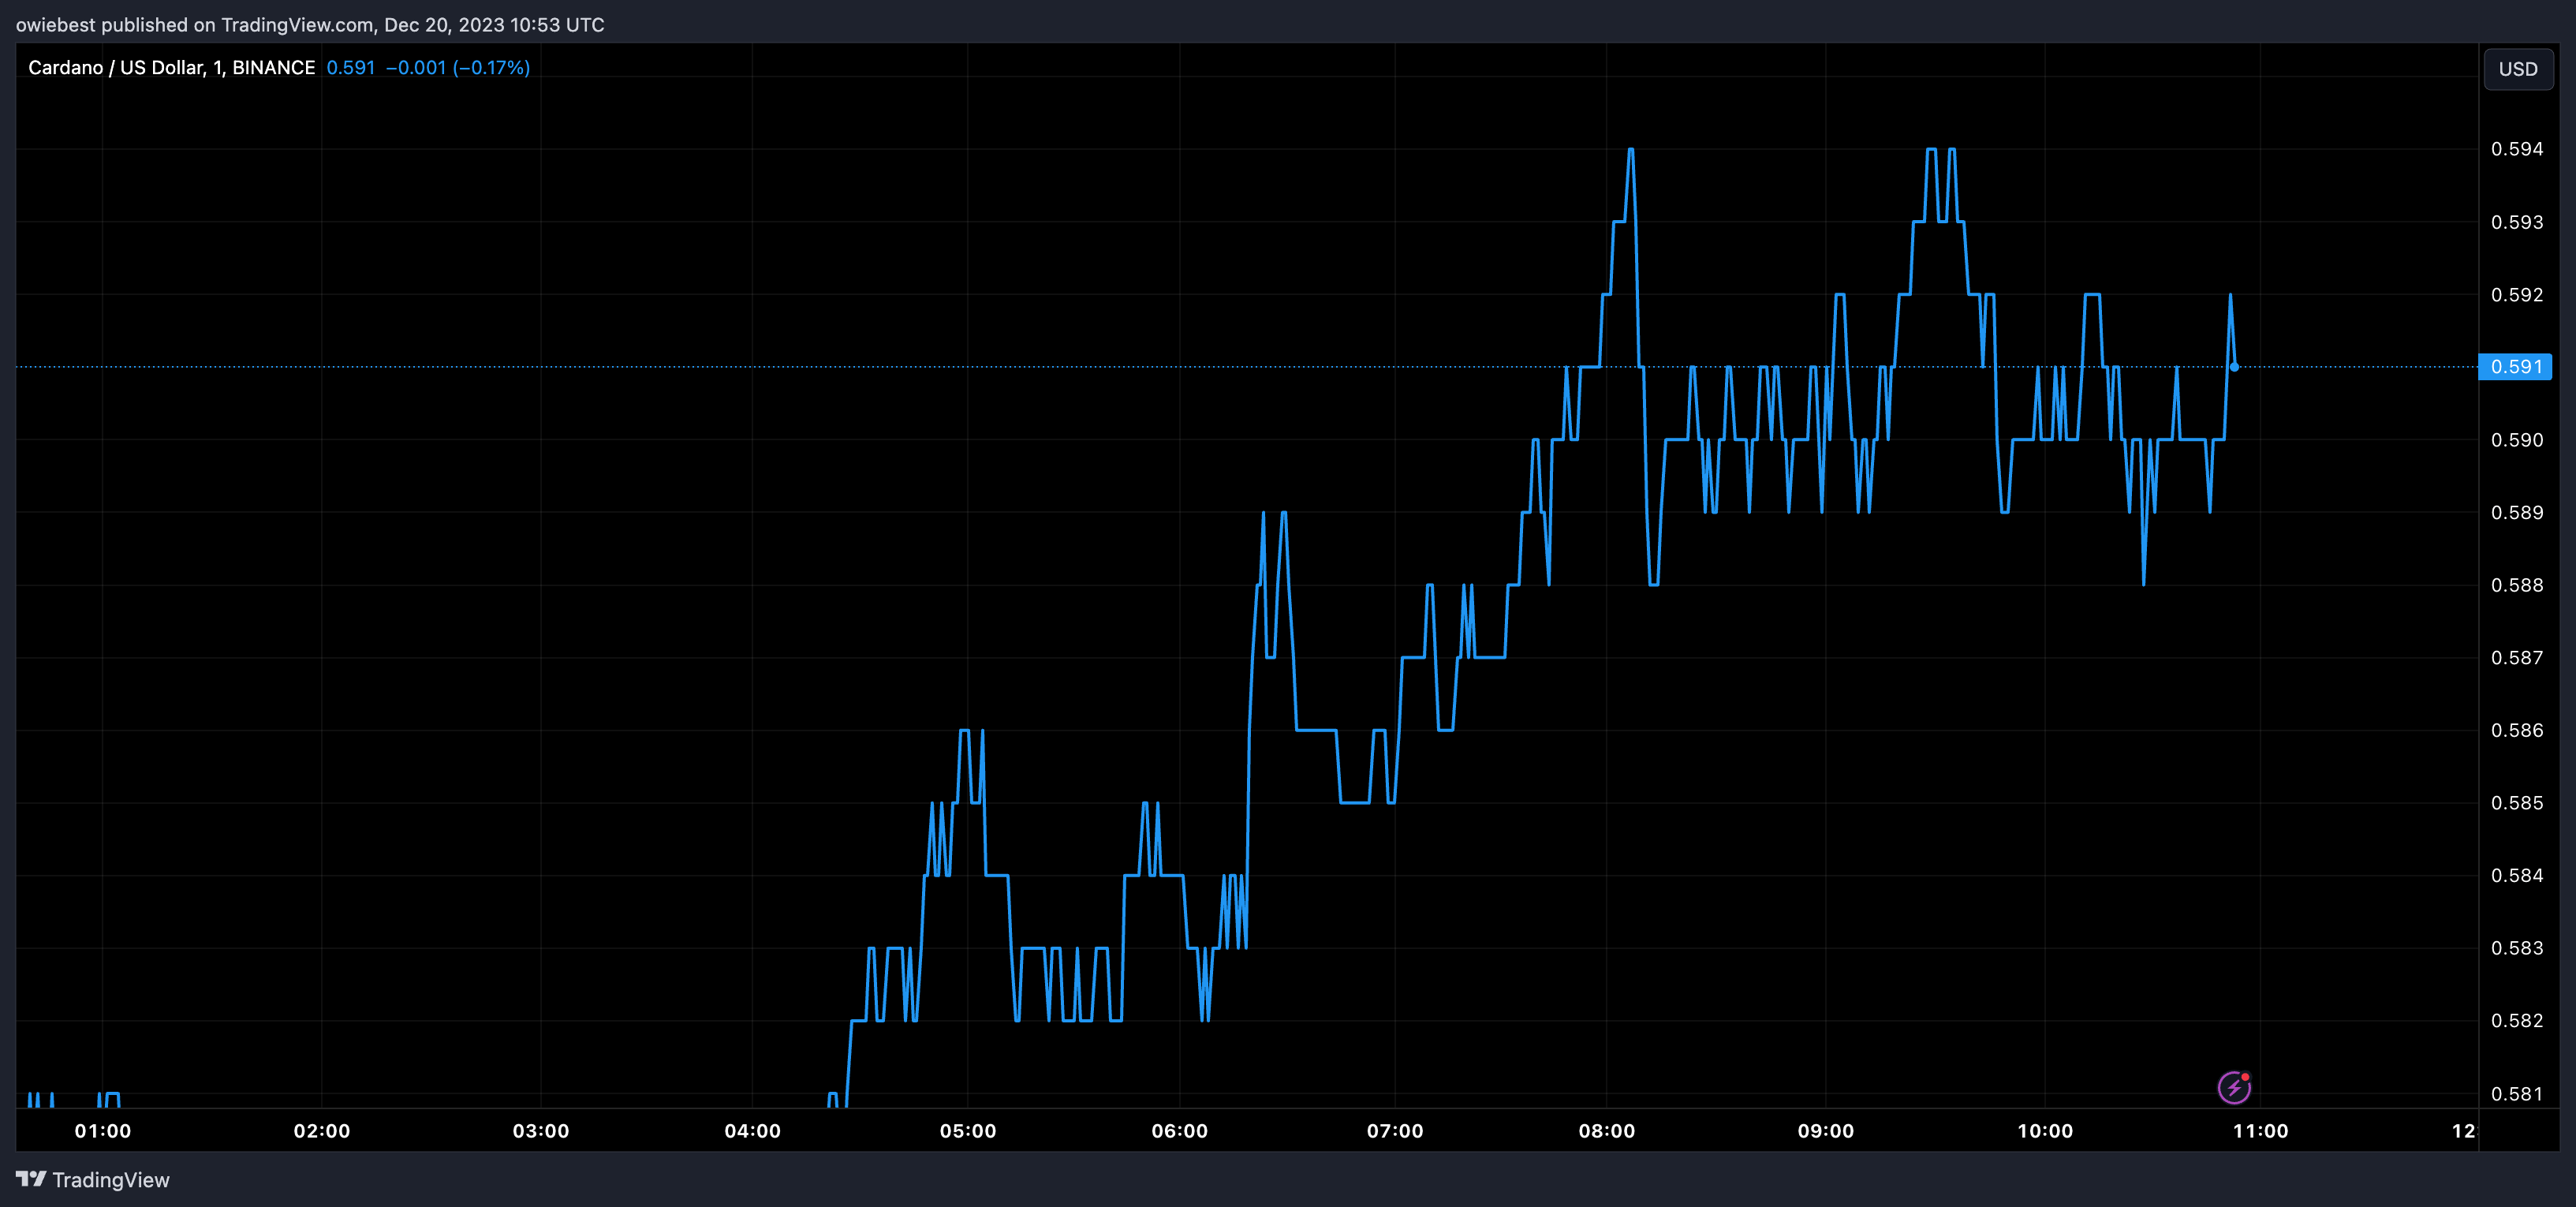Click the 05:00 time axis label
Viewport: 2576px width, 1207px height.
[x=968, y=1131]
